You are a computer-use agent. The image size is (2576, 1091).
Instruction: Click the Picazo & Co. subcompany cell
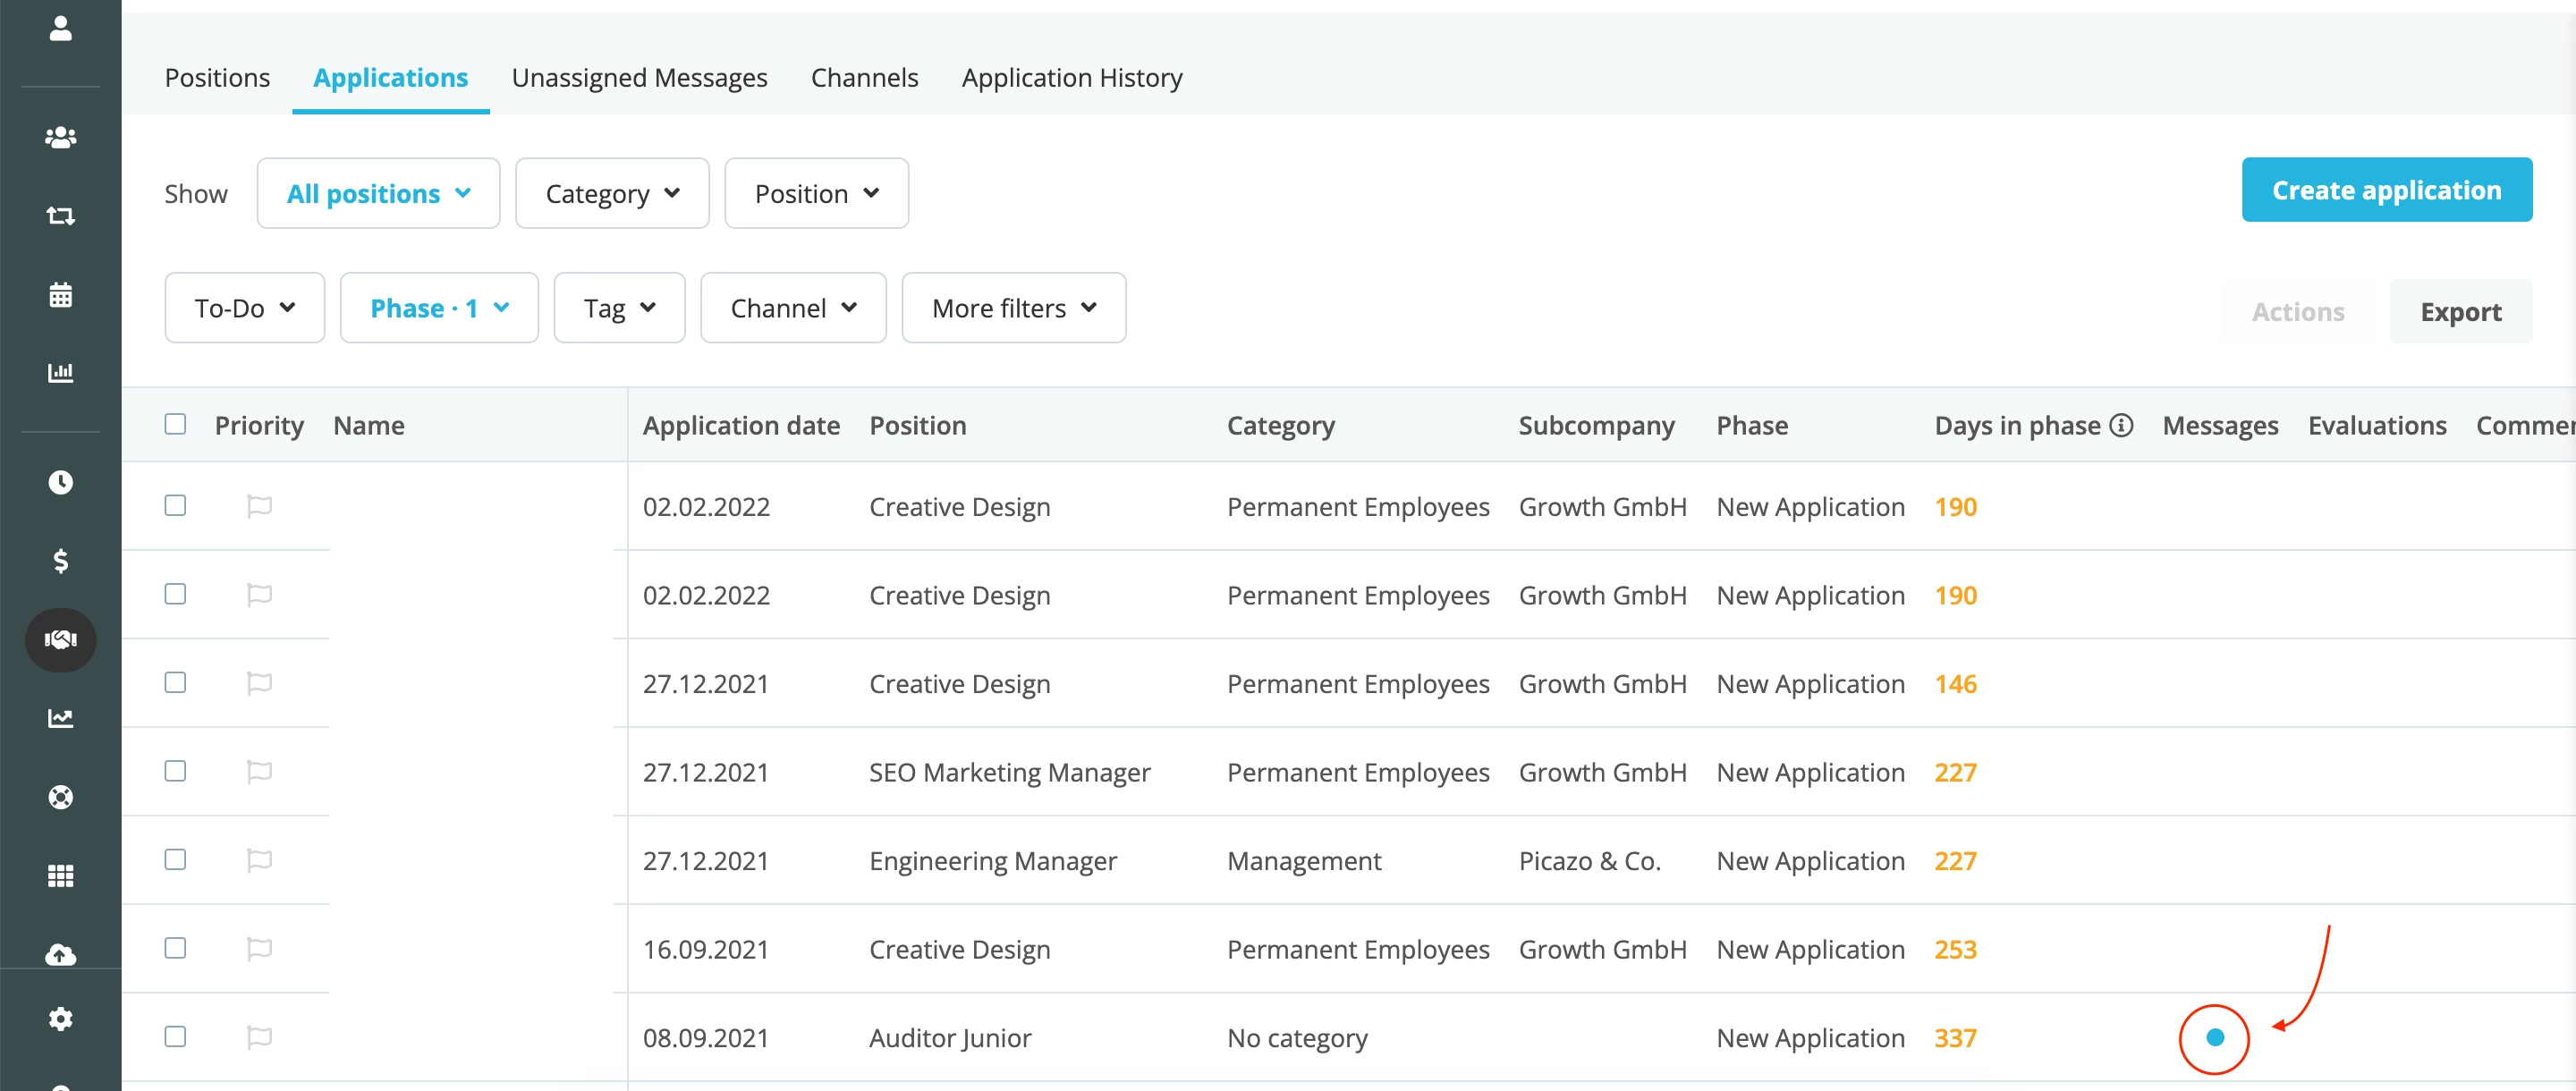pos(1589,861)
